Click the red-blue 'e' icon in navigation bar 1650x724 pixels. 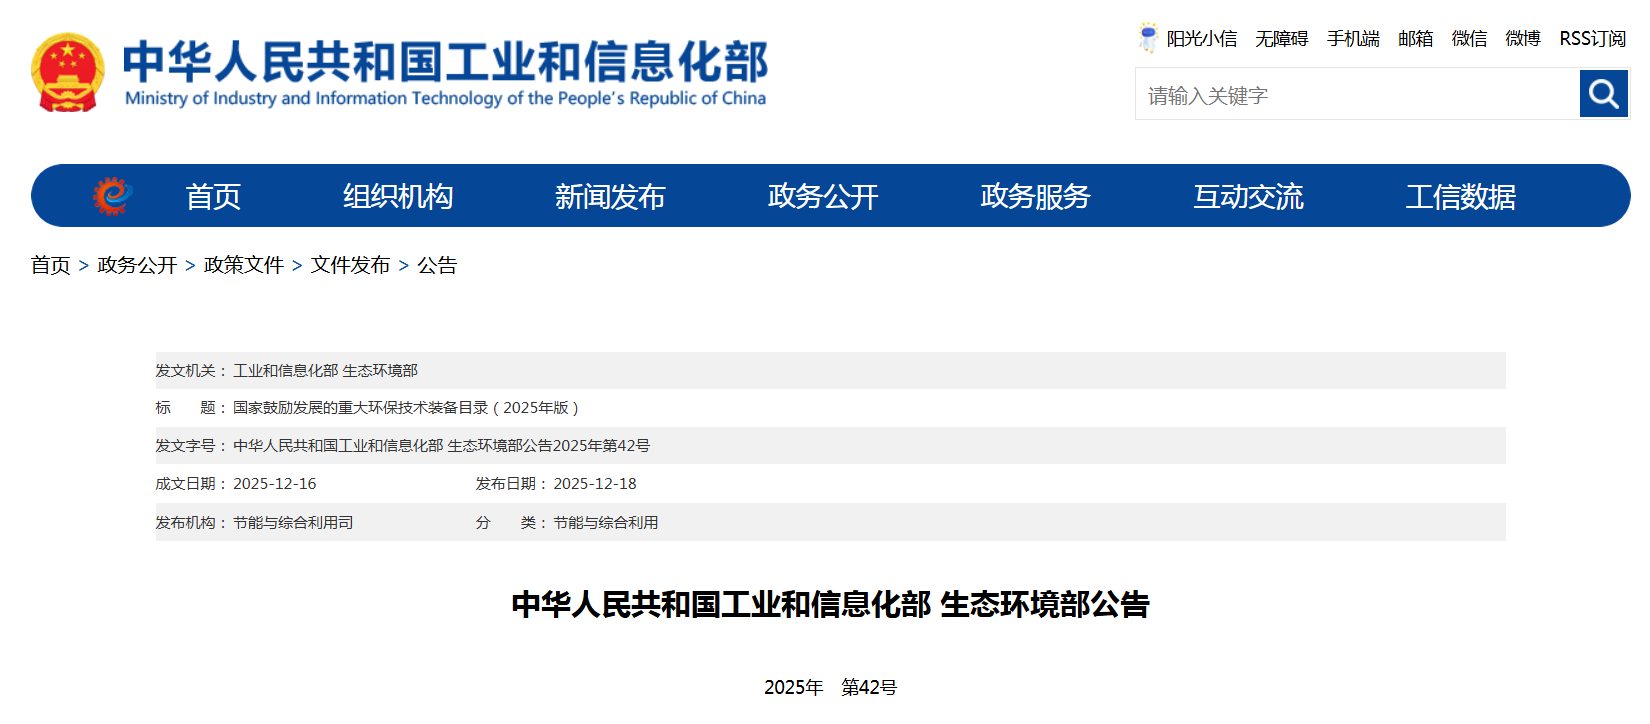112,196
